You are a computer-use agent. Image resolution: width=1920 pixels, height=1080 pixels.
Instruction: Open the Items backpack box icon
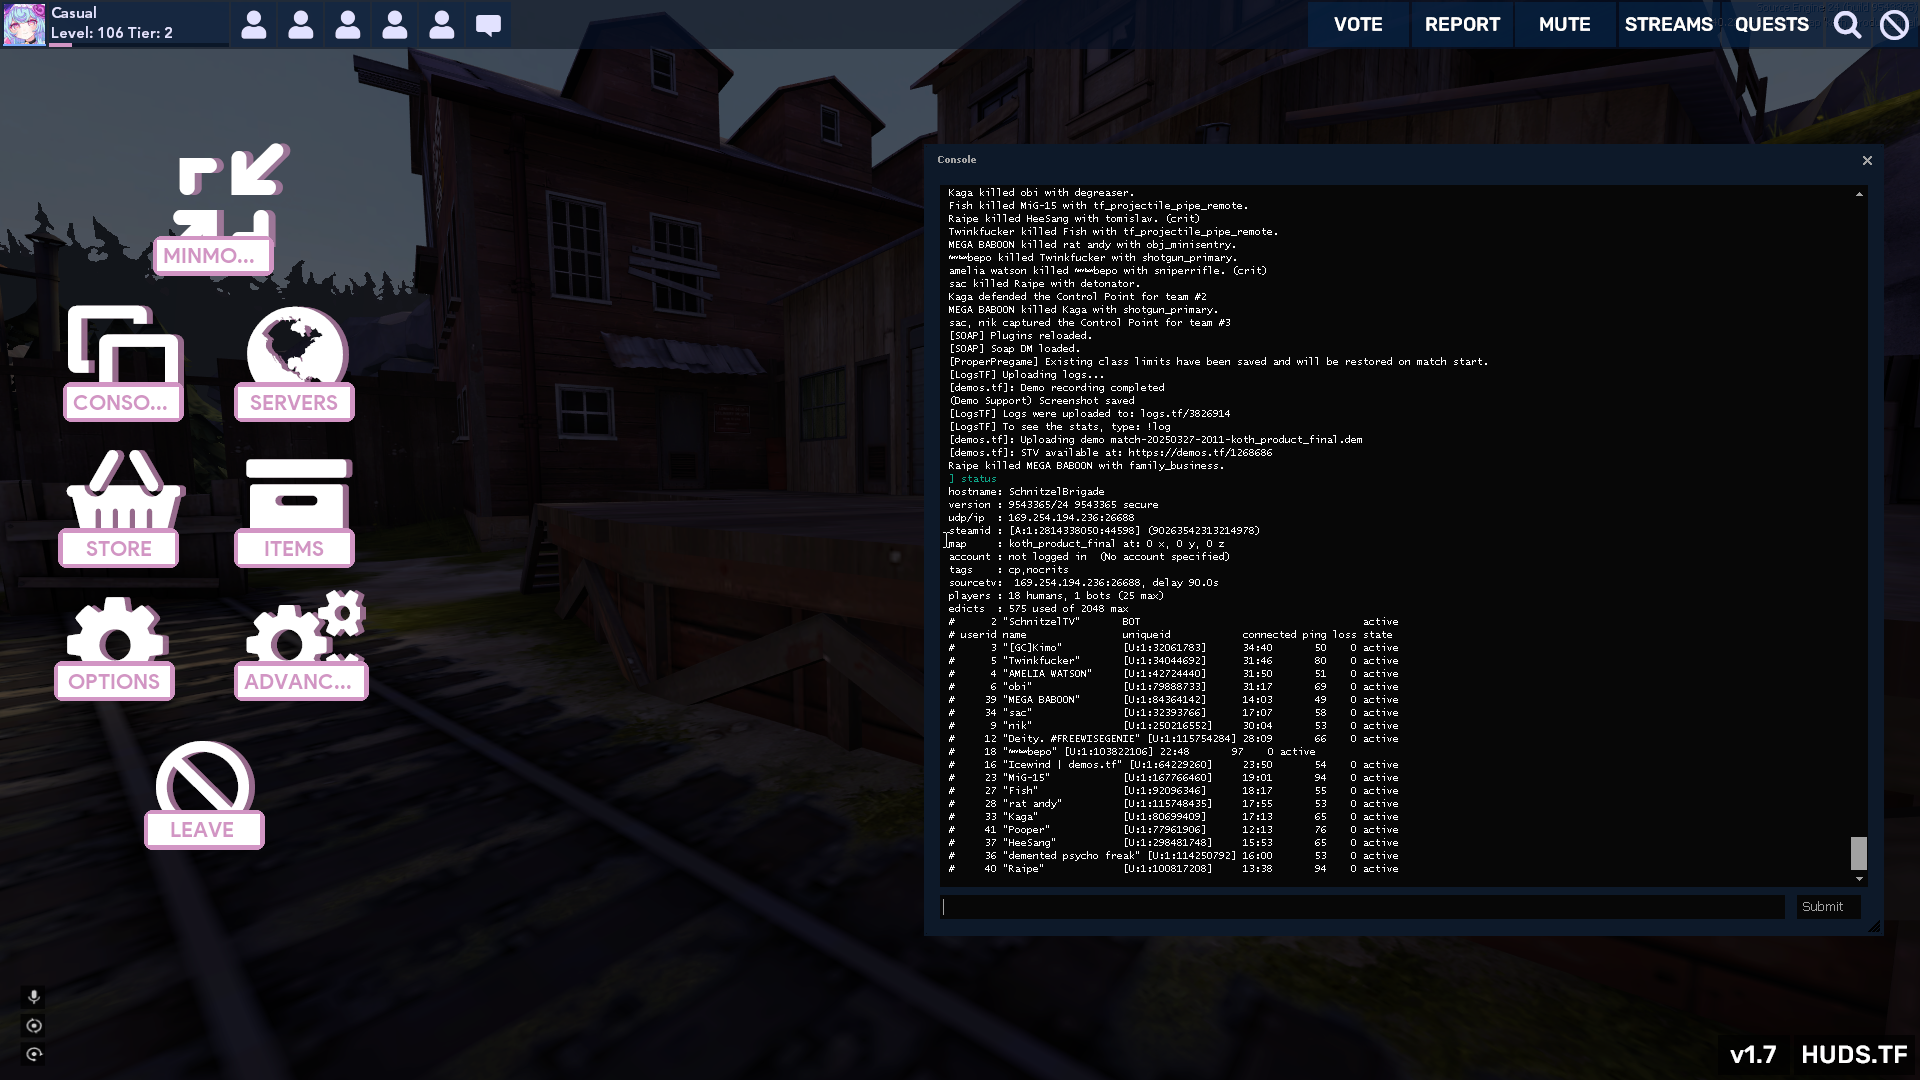[297, 493]
